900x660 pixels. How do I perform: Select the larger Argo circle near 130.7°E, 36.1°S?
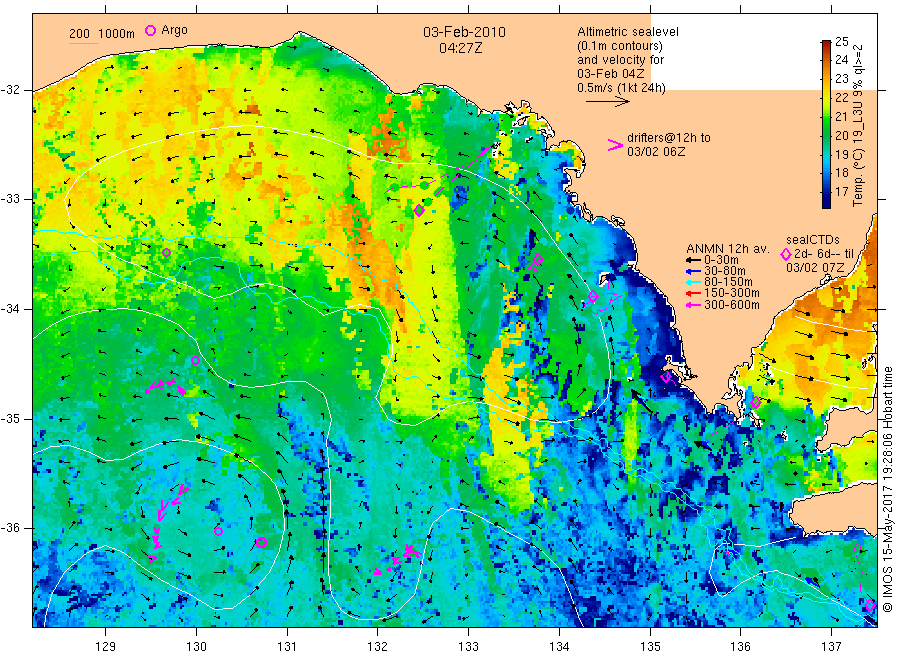(262, 542)
